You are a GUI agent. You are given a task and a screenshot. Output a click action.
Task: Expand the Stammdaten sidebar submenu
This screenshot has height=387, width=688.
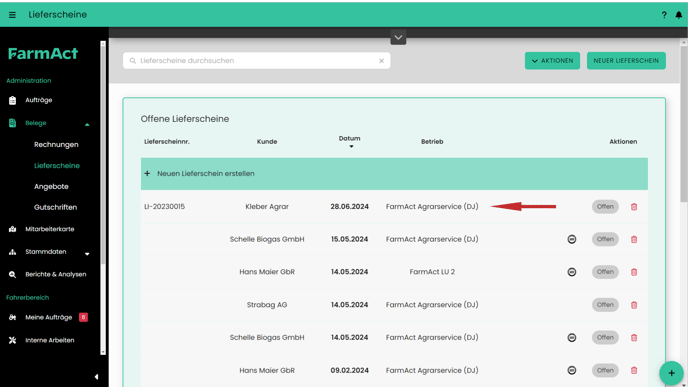point(87,253)
